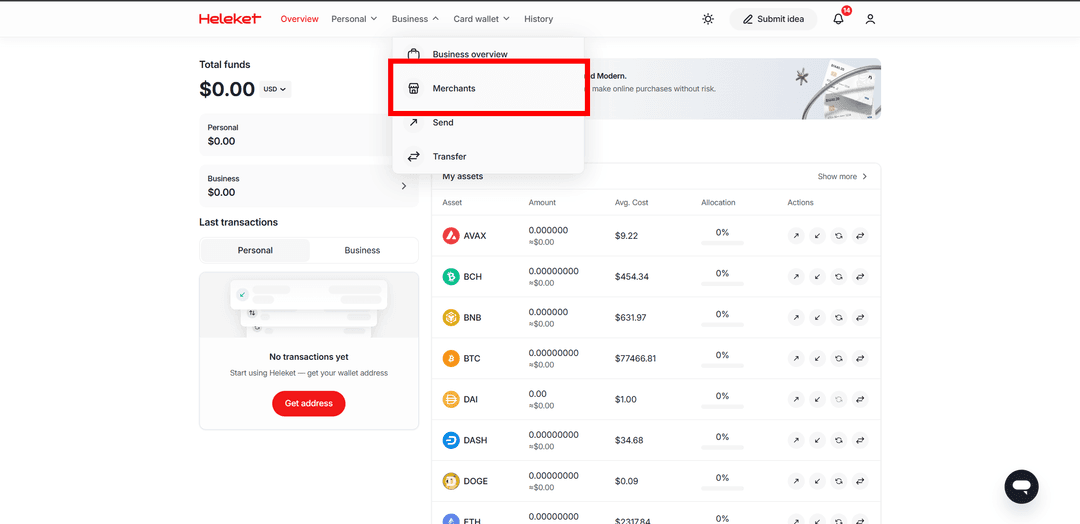Select Business overview menu item
The image size is (1080, 524).
pyautogui.click(x=488, y=54)
